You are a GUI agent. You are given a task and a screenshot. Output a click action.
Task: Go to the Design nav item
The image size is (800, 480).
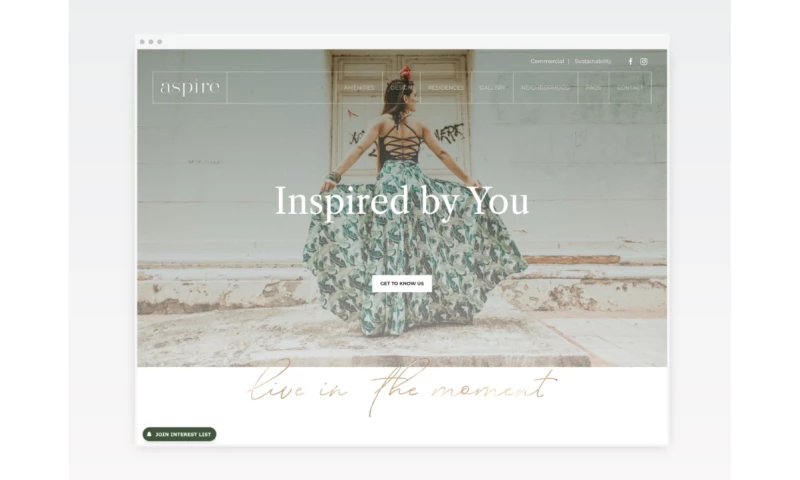(x=401, y=88)
